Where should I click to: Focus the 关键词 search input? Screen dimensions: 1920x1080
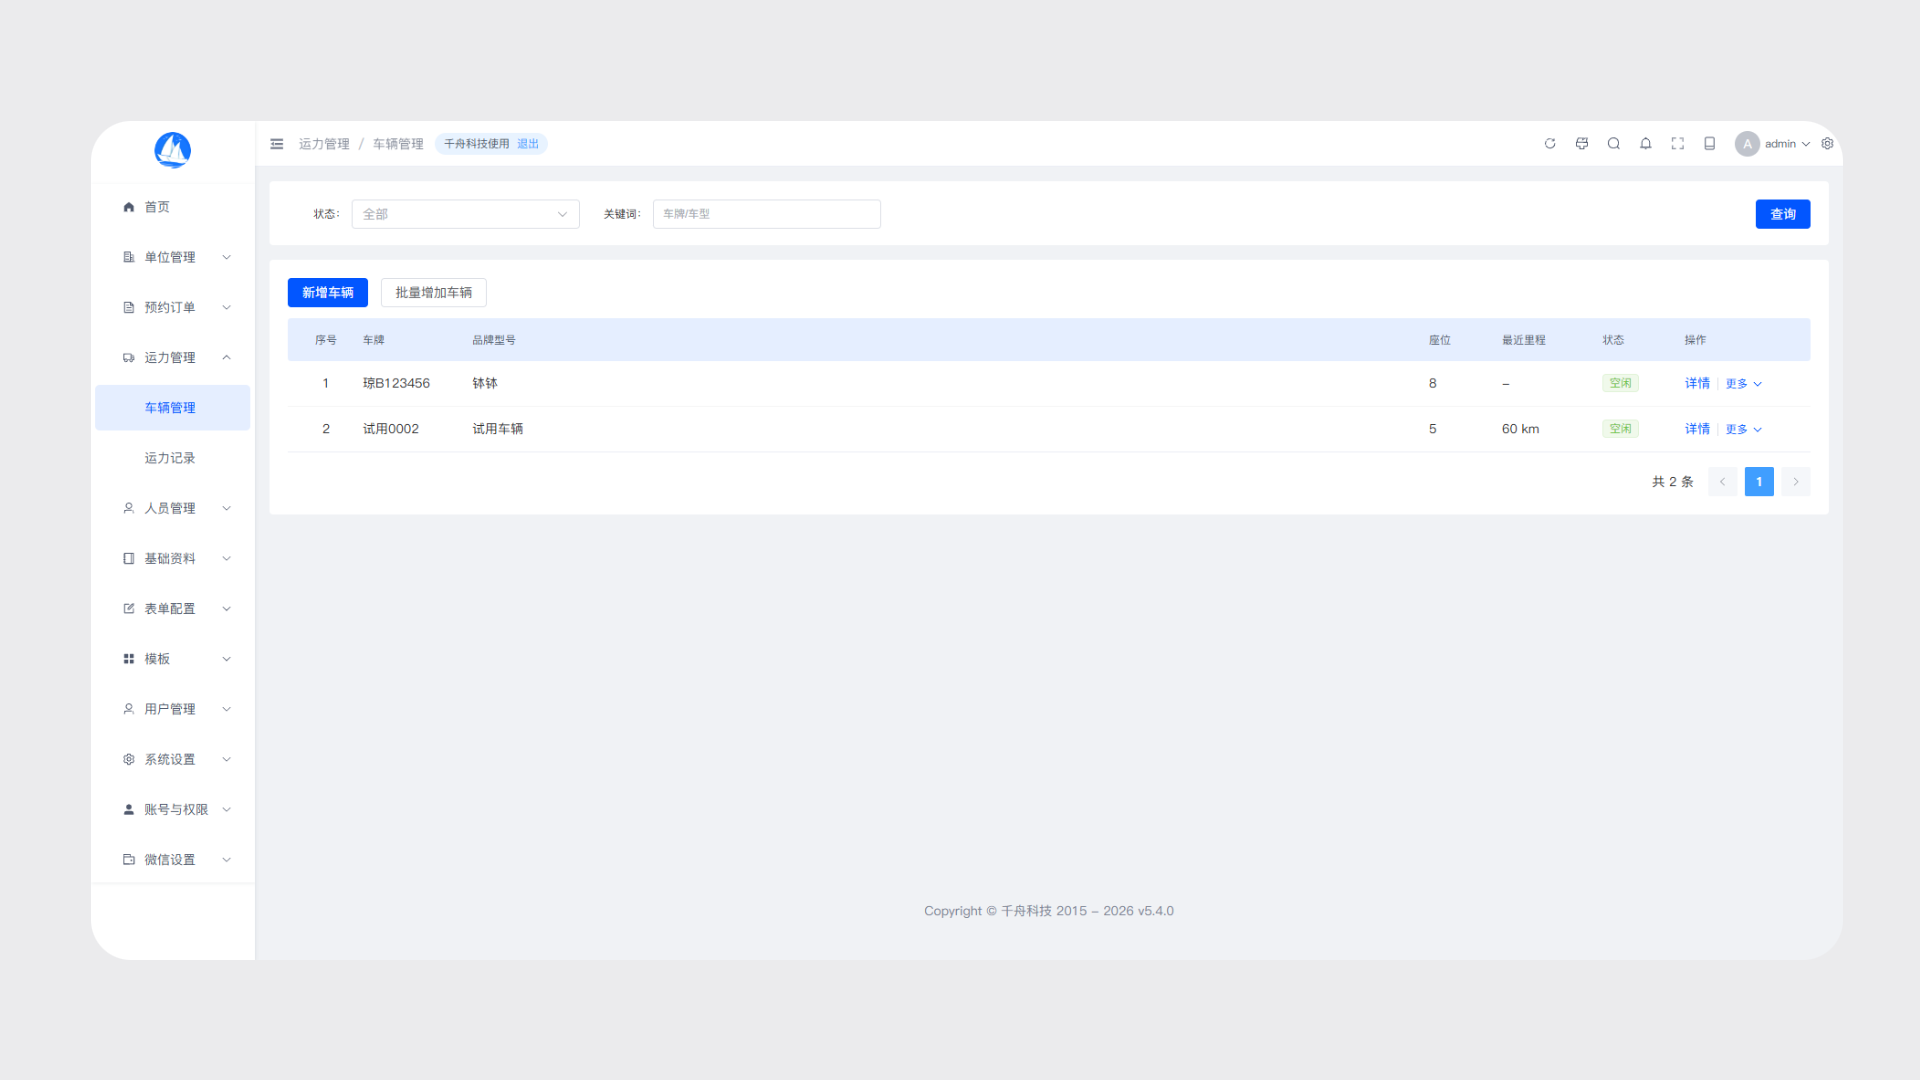[767, 214]
